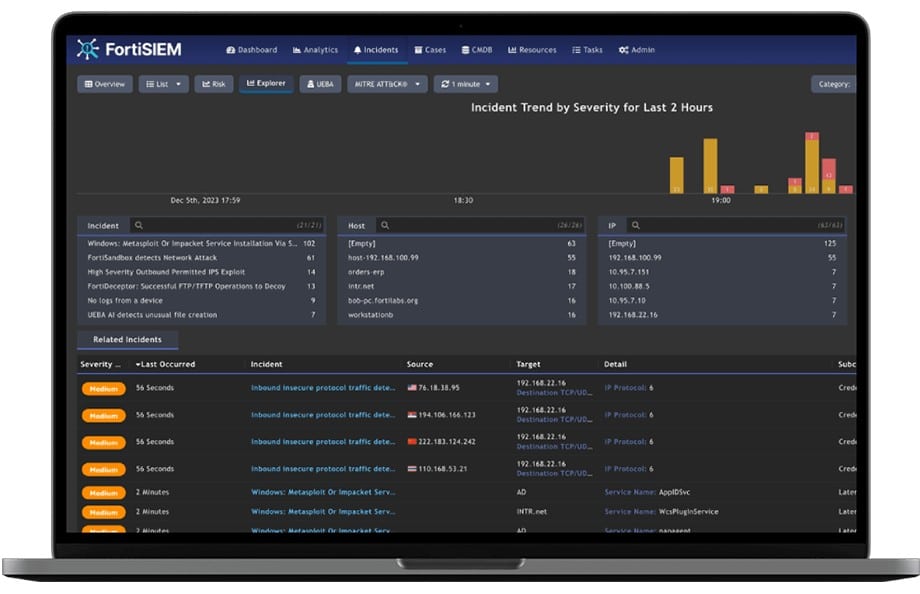Select 'UEBA AI detects unusual file creation'
The width and height of the screenshot is (920, 594).
point(201,315)
